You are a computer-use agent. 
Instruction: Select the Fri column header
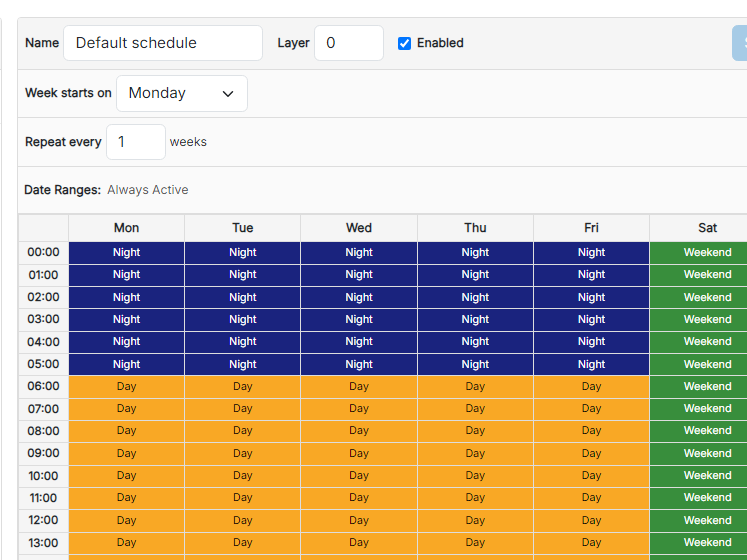pos(591,228)
